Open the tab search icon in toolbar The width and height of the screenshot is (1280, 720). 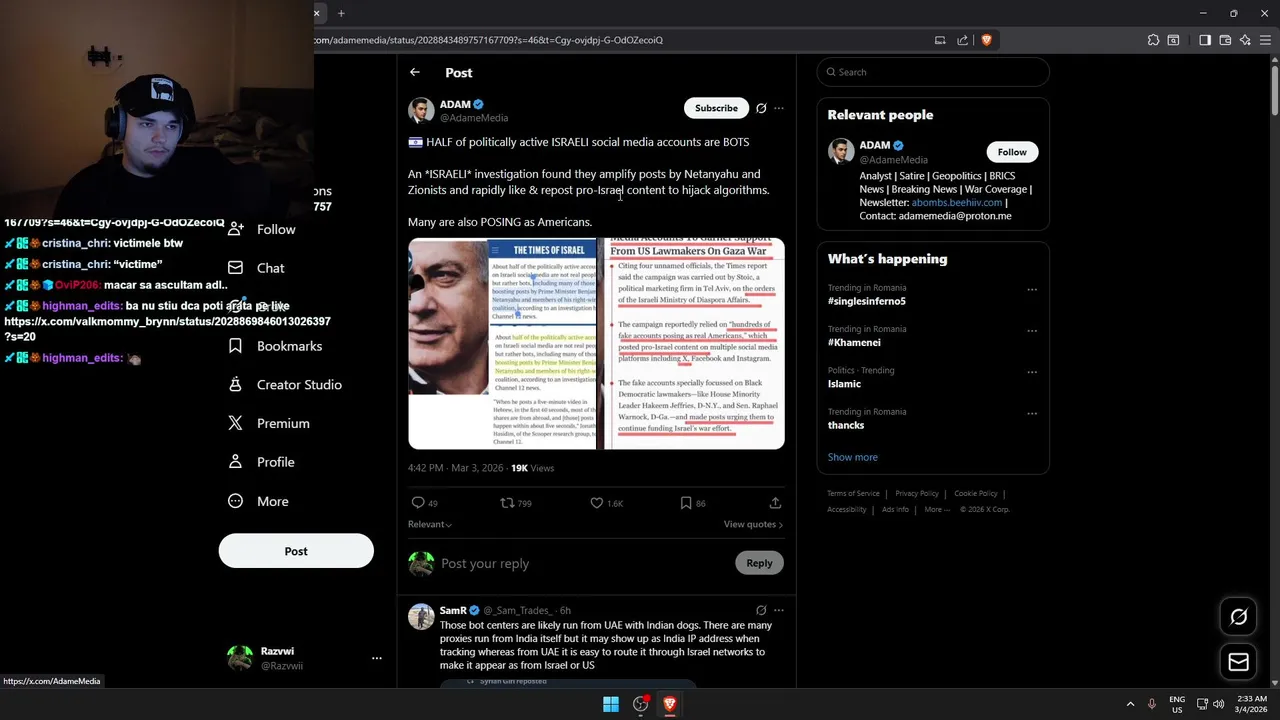click(x=1173, y=40)
